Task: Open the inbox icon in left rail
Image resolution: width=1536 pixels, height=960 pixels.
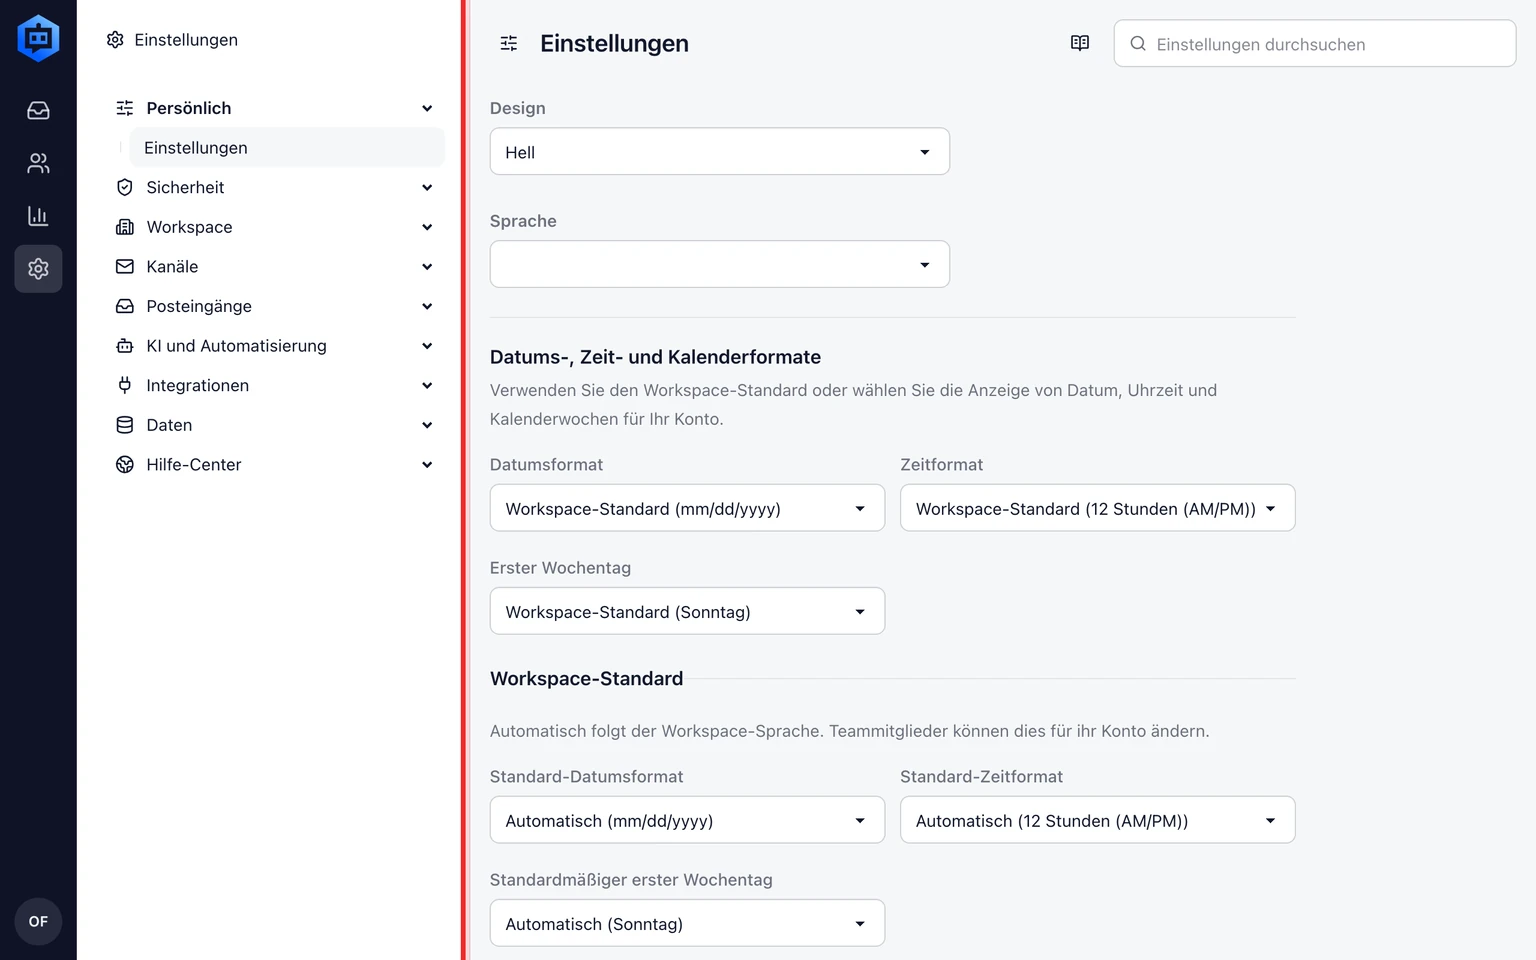Action: [38, 110]
